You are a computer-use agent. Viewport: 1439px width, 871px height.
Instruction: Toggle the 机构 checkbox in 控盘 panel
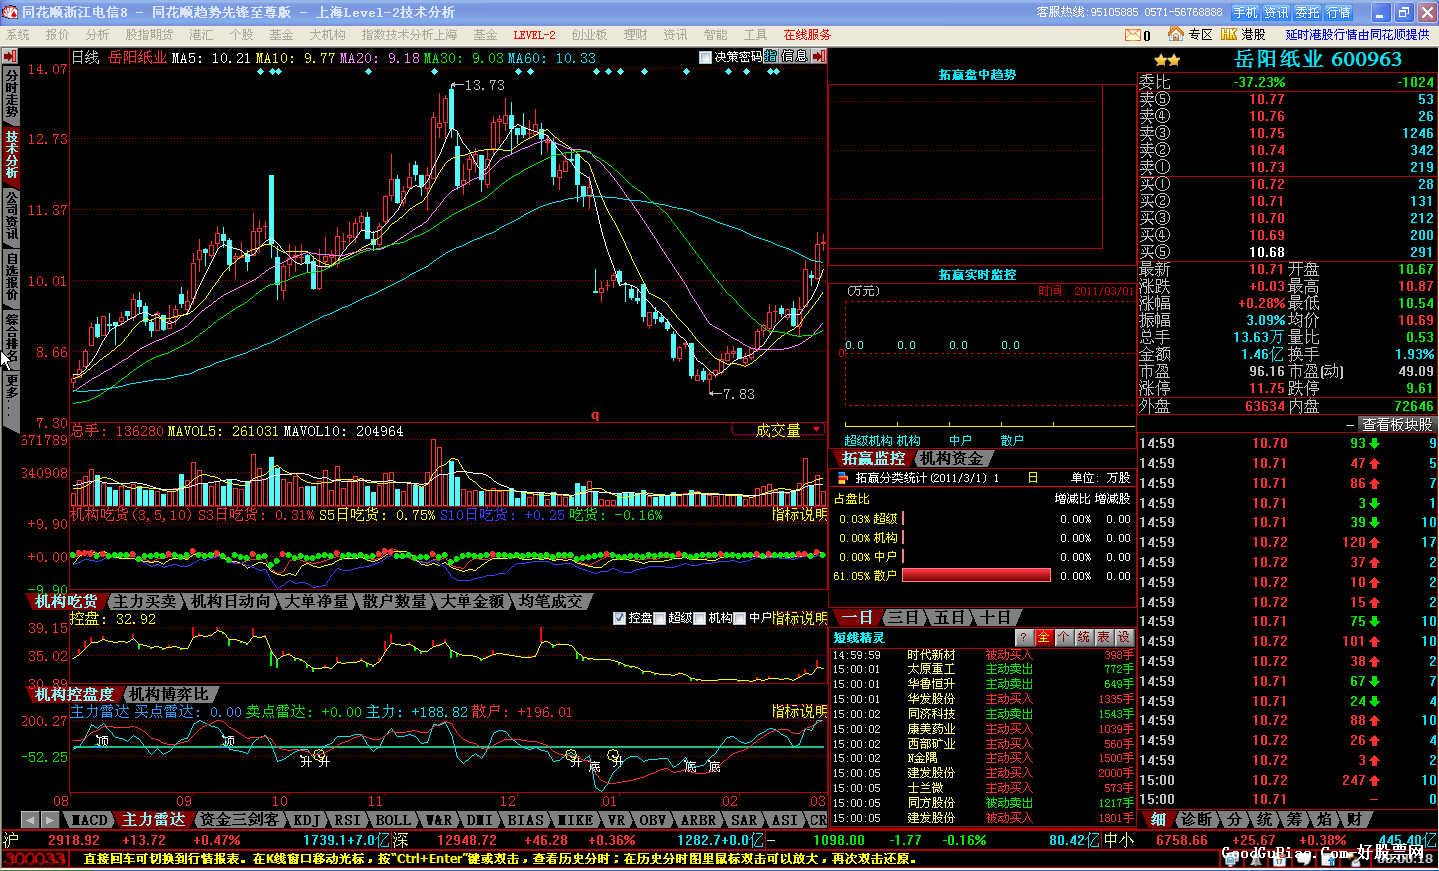coord(699,618)
